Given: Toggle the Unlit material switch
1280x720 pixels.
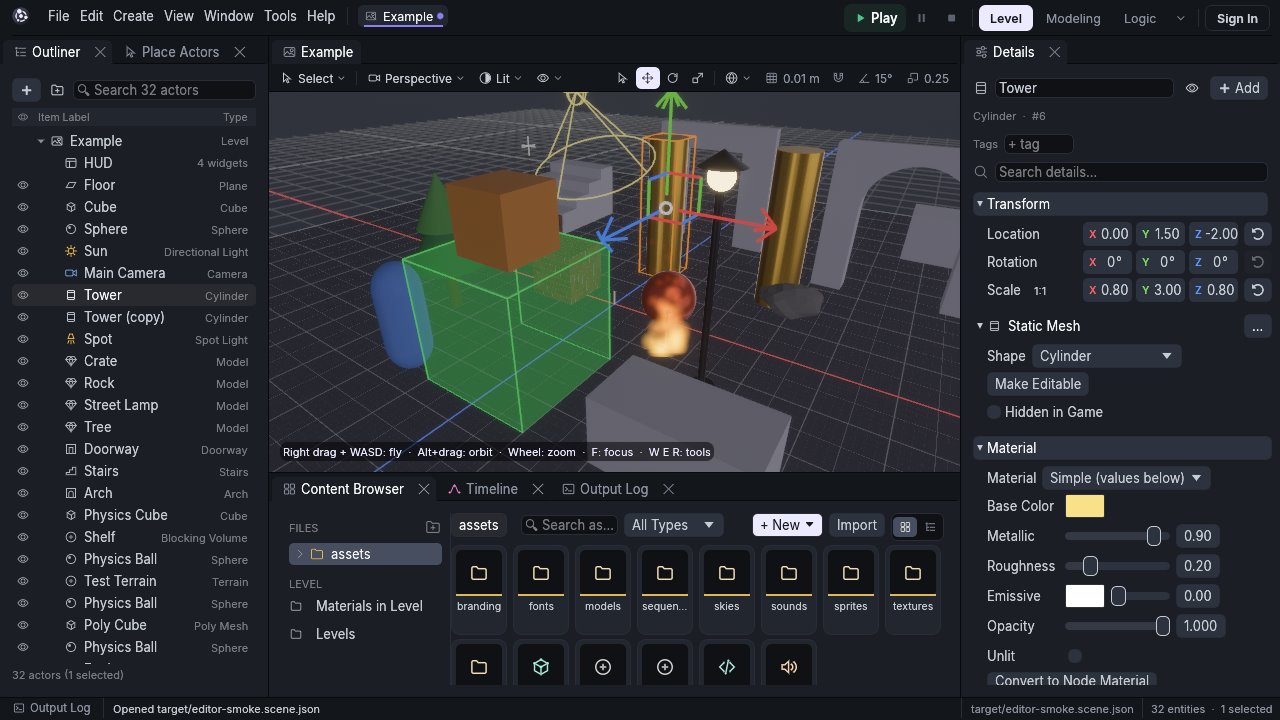Looking at the screenshot, I should [x=1075, y=656].
